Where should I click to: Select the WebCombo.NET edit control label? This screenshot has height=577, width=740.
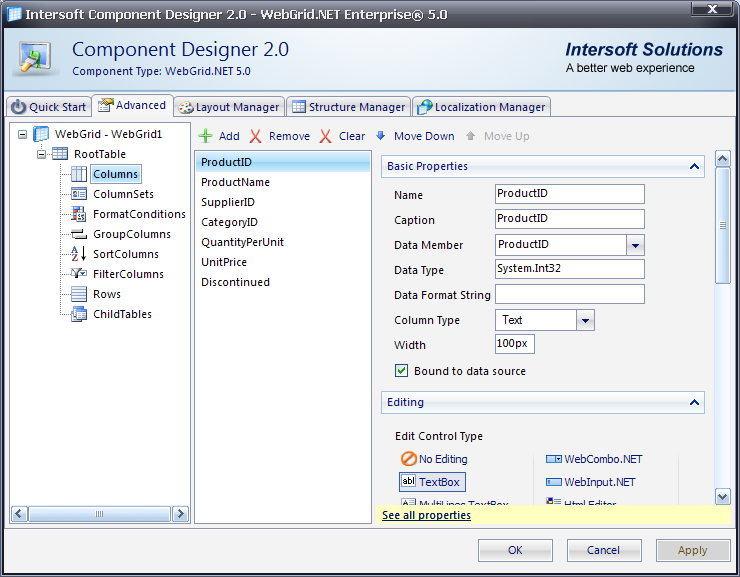click(x=603, y=459)
